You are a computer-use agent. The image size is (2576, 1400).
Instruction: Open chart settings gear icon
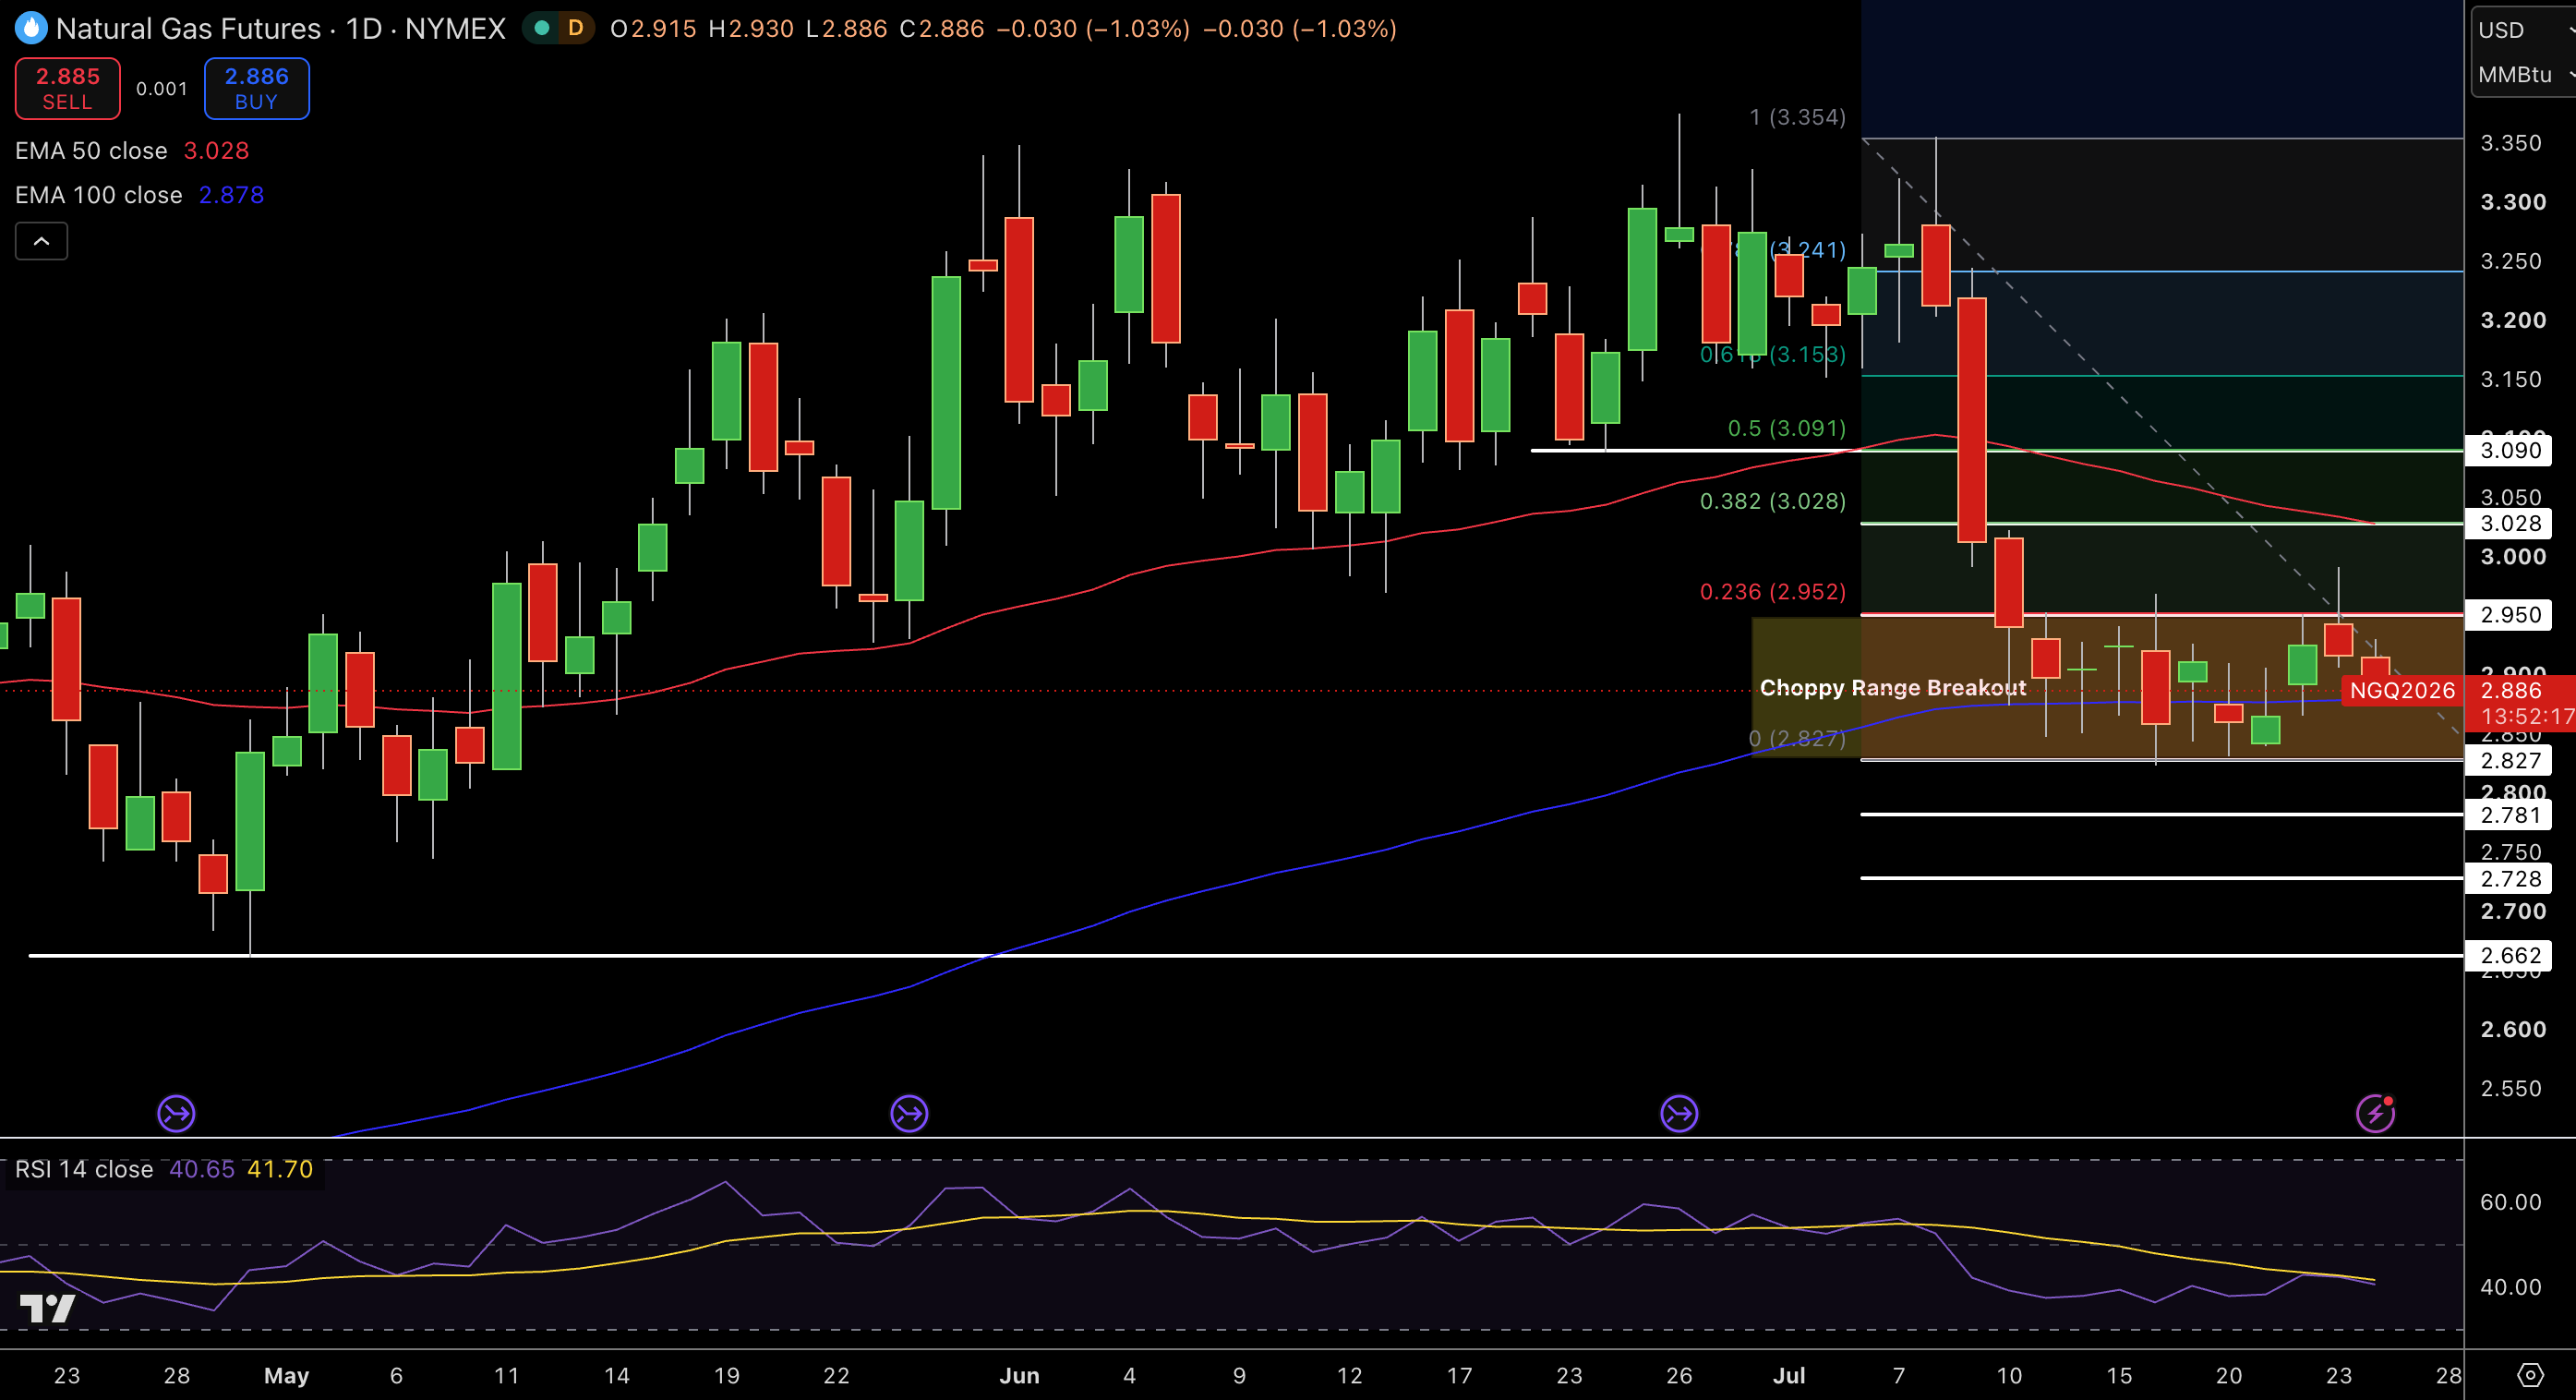[2529, 1375]
